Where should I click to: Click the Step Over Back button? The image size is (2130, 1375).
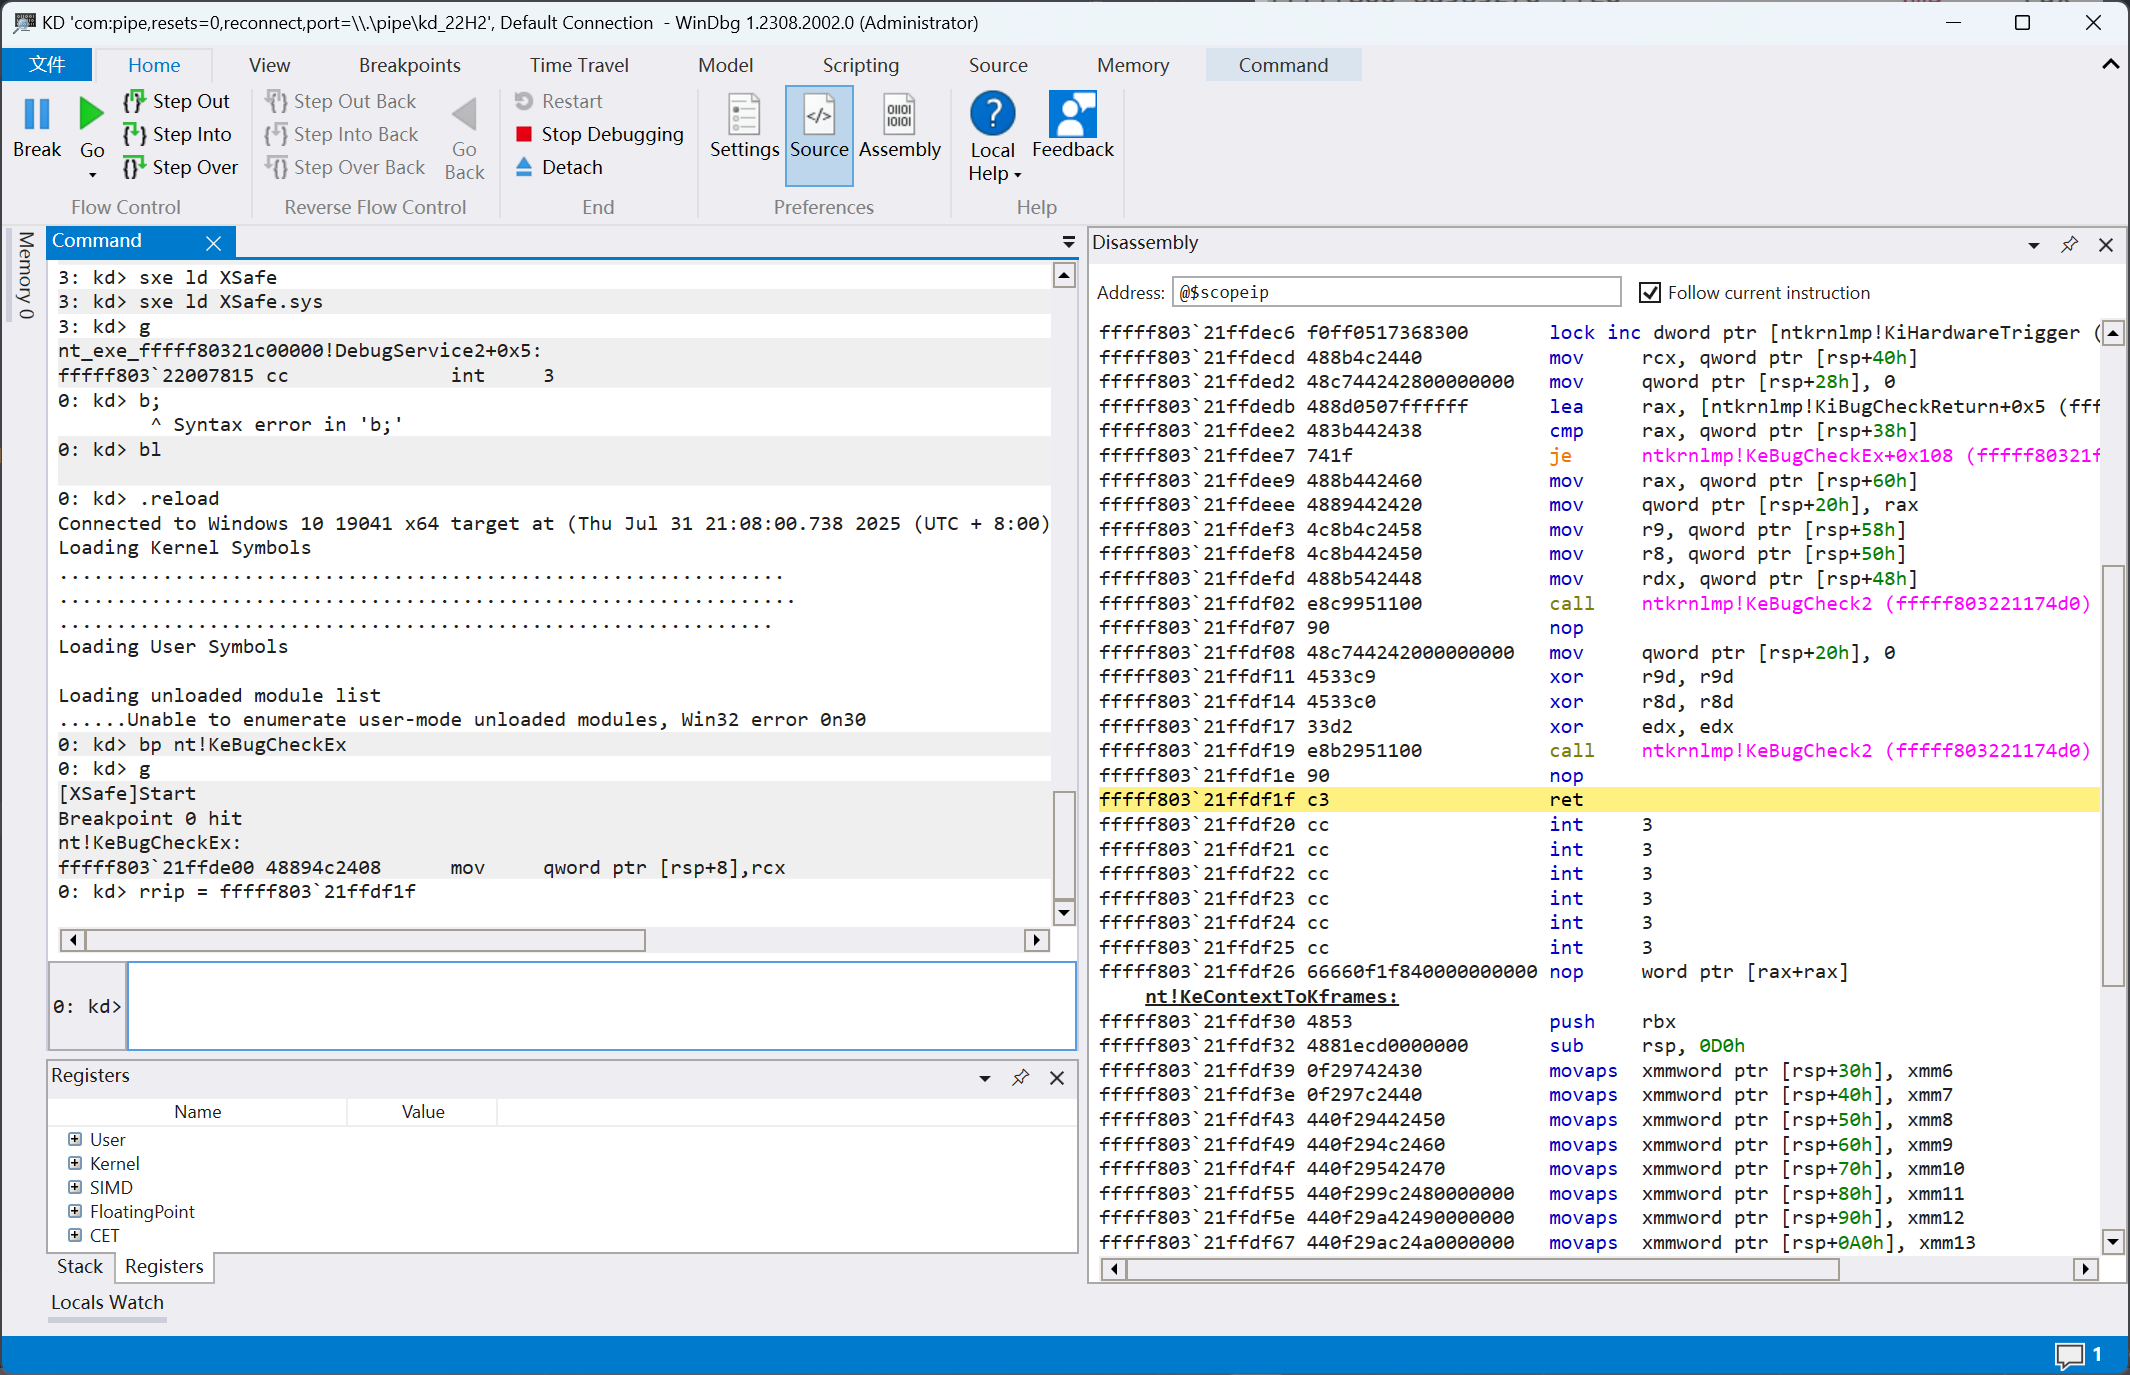click(x=346, y=167)
